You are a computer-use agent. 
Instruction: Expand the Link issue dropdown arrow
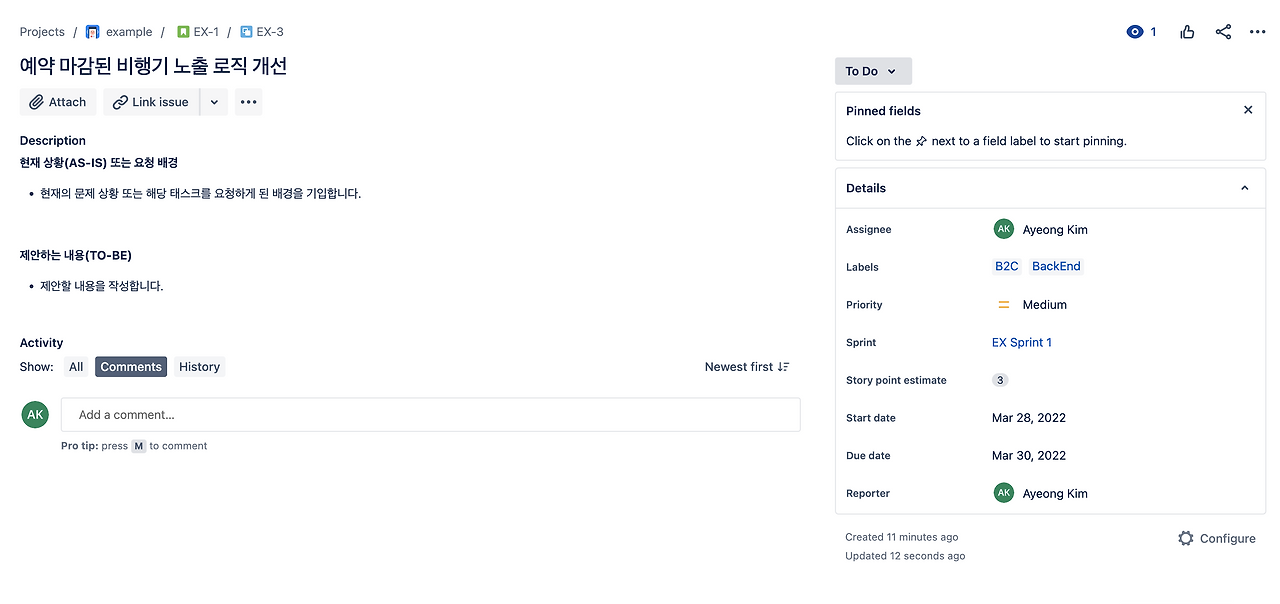[214, 102]
